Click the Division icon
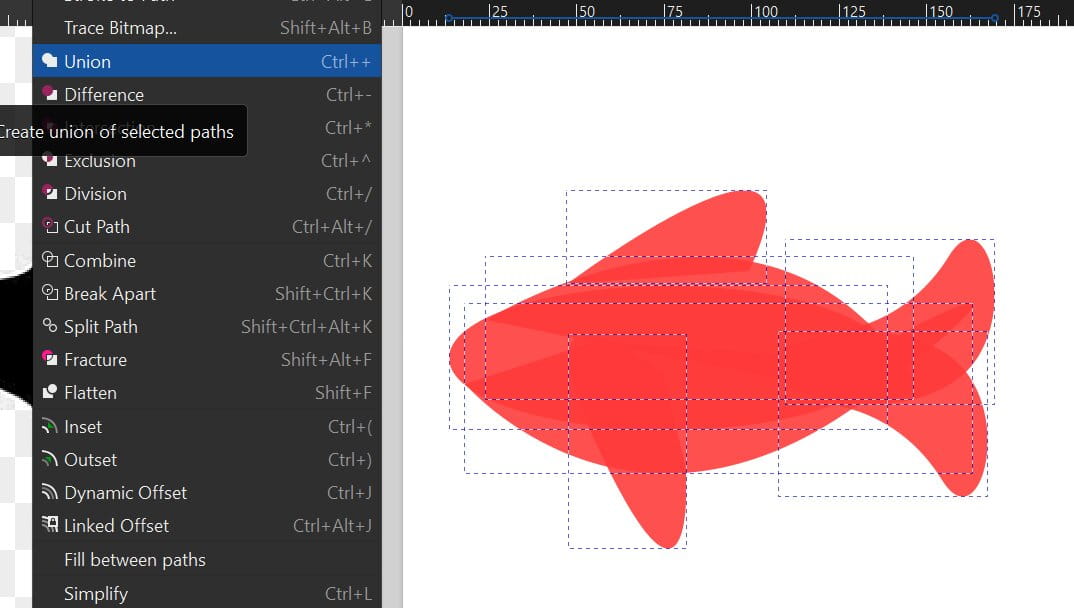 (49, 192)
